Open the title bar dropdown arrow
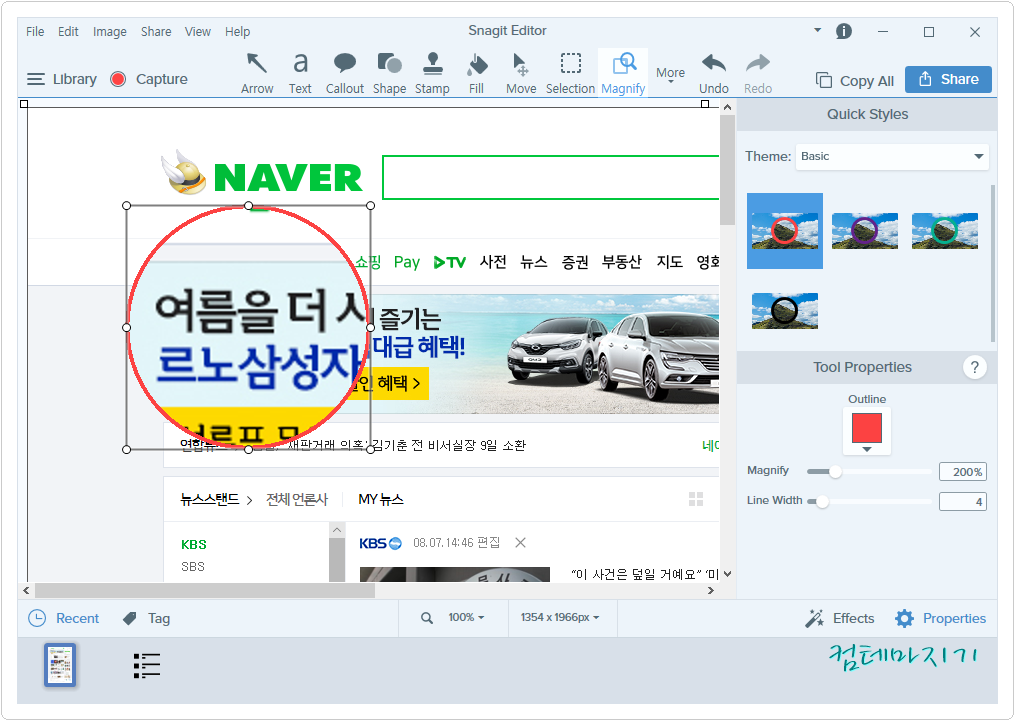The image size is (1015, 721). coord(817,30)
